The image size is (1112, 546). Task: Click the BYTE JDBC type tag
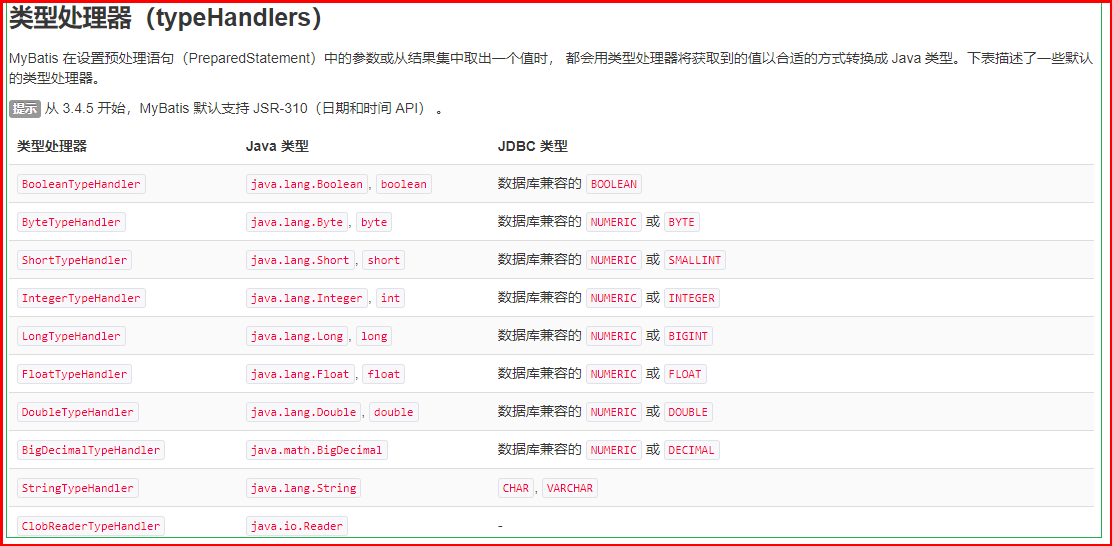682,222
